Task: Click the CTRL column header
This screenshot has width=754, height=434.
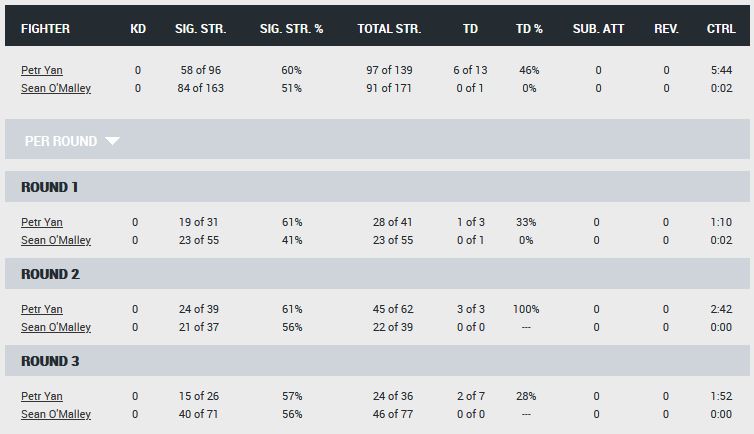Action: [x=721, y=29]
